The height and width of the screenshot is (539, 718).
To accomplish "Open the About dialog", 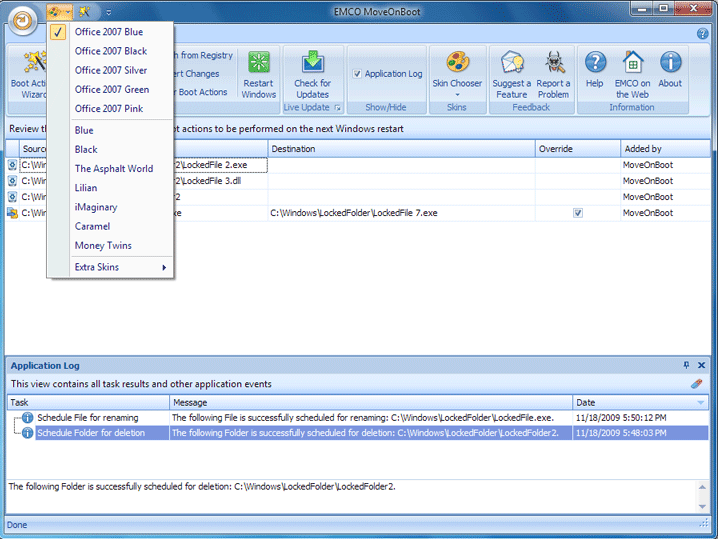I will pos(670,70).
